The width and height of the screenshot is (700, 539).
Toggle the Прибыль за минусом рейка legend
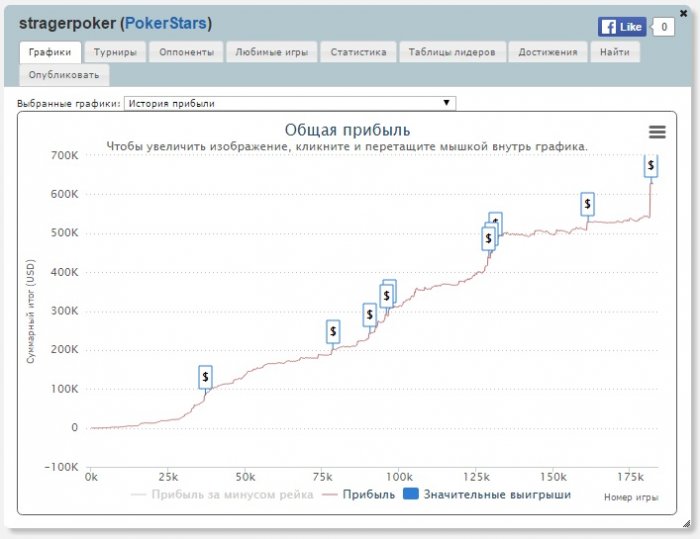pos(222,494)
